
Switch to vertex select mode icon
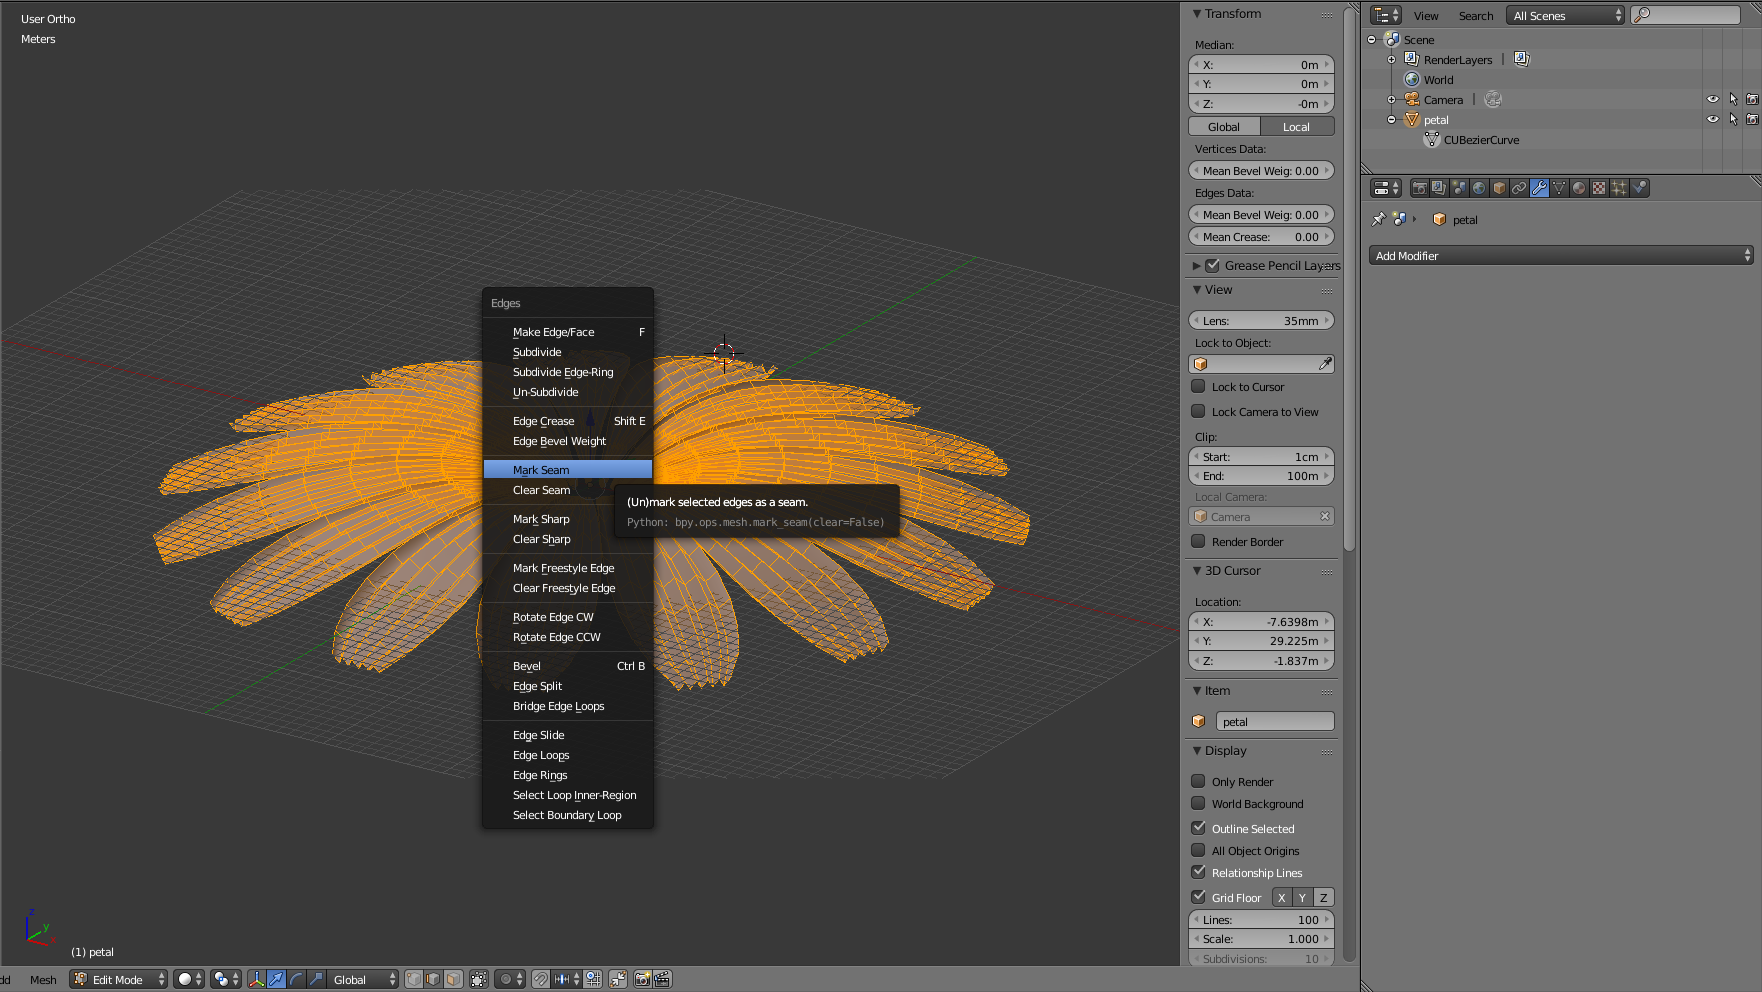(x=414, y=979)
